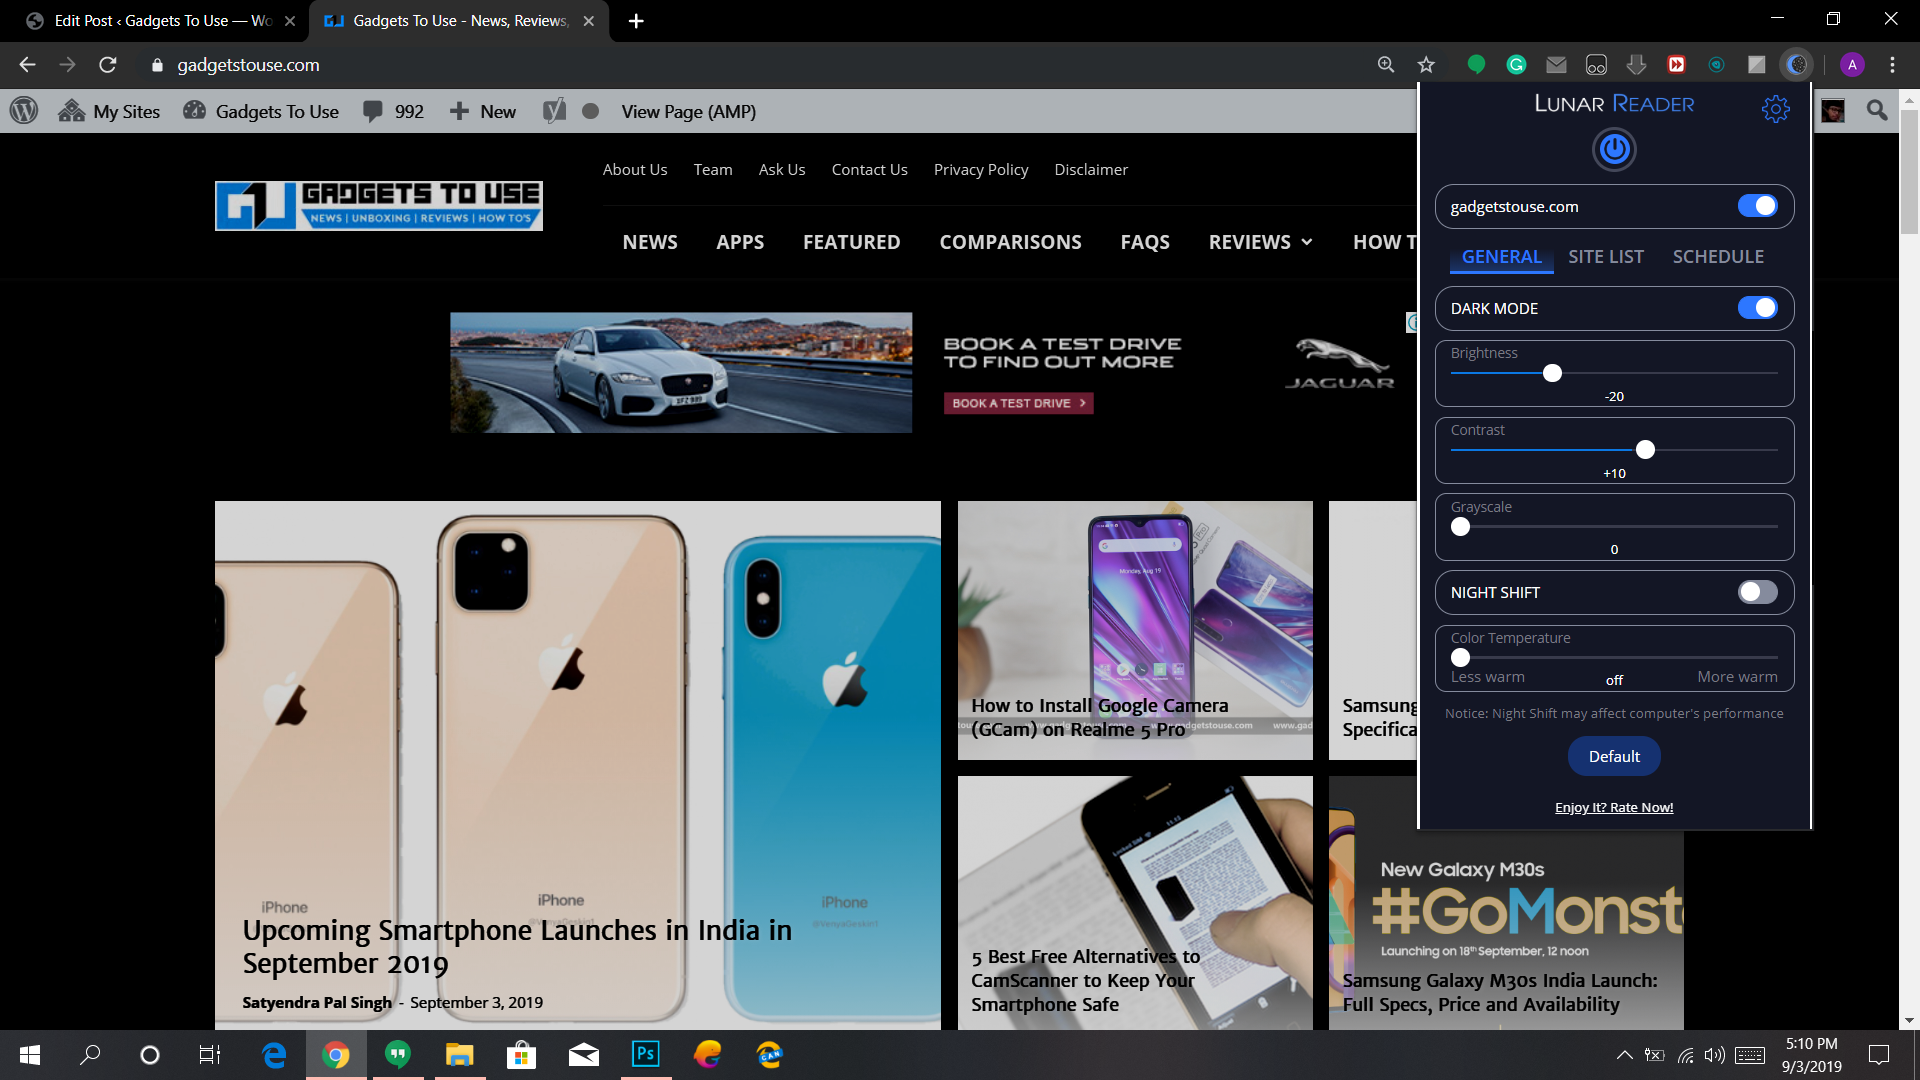Select the SITE LIST tab in Lunar Reader
Image resolution: width=1920 pixels, height=1080 pixels.
(1605, 256)
